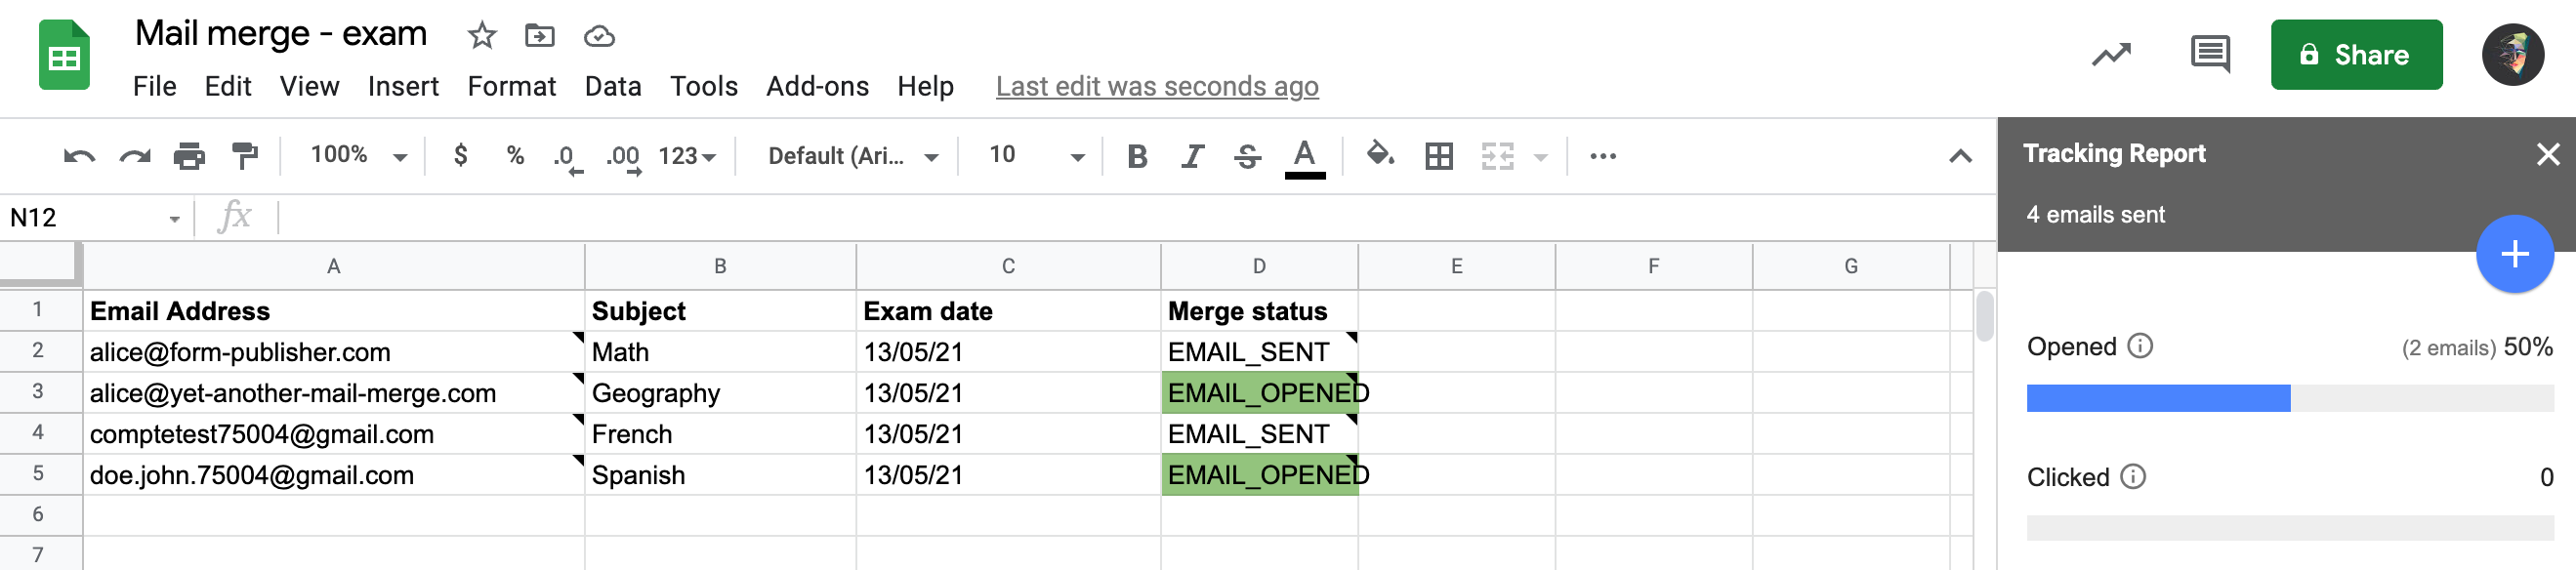Viewport: 2576px width, 570px height.
Task: Open the fill color picker
Action: click(1380, 155)
